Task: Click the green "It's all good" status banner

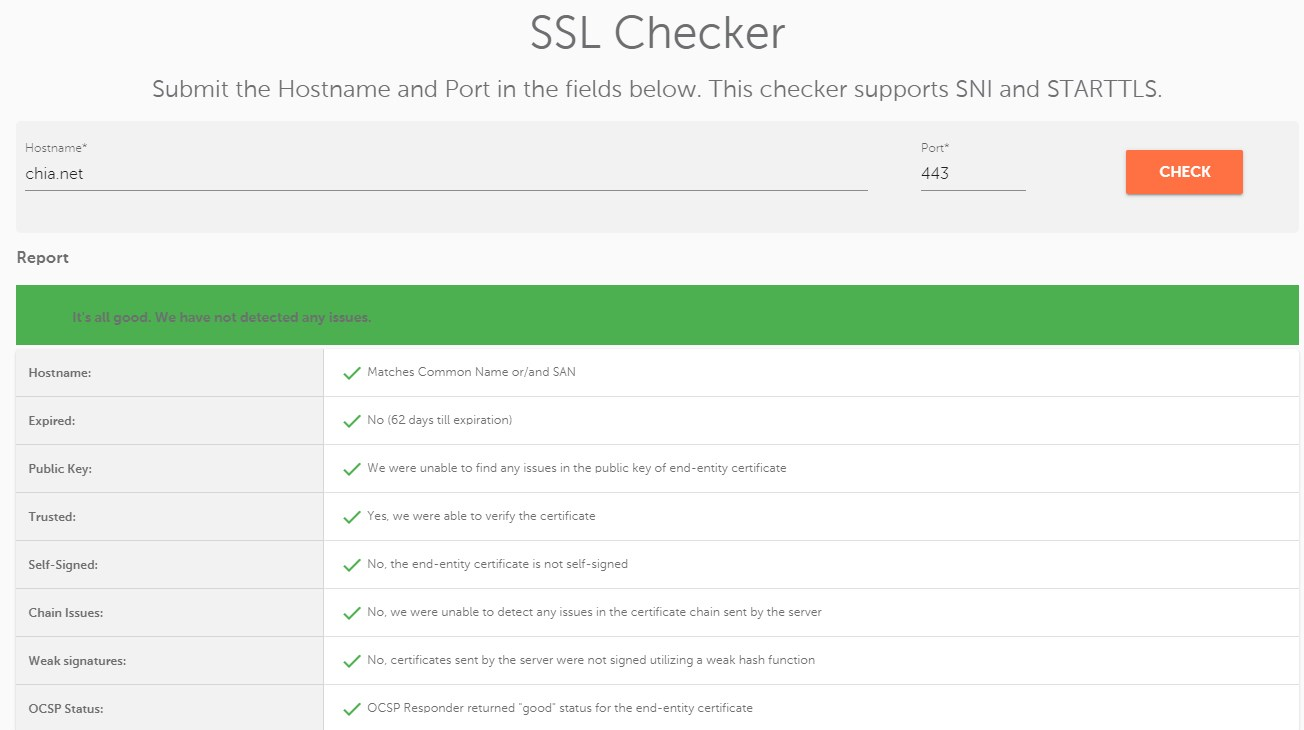Action: [x=657, y=315]
